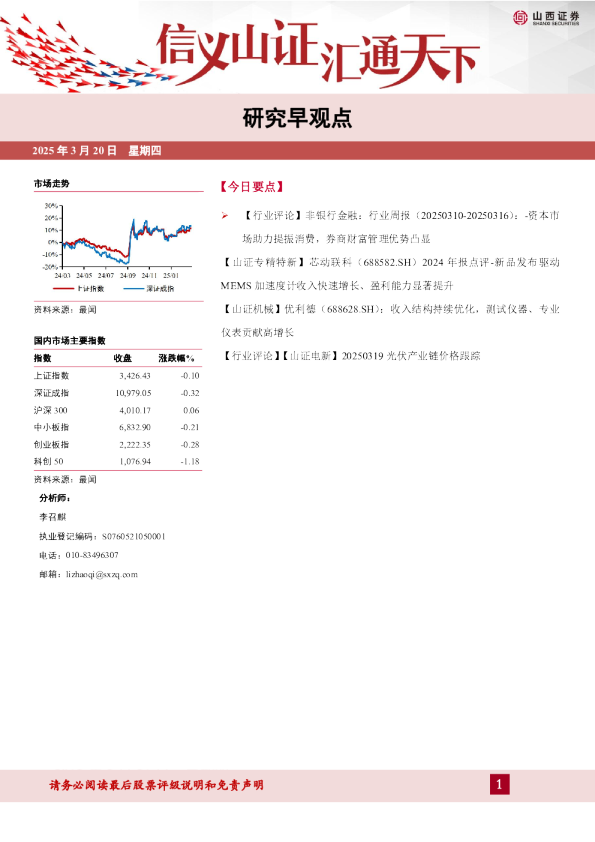Click the red arrow bullet before 行业评论
The height and width of the screenshot is (842, 595).
[x=224, y=215]
